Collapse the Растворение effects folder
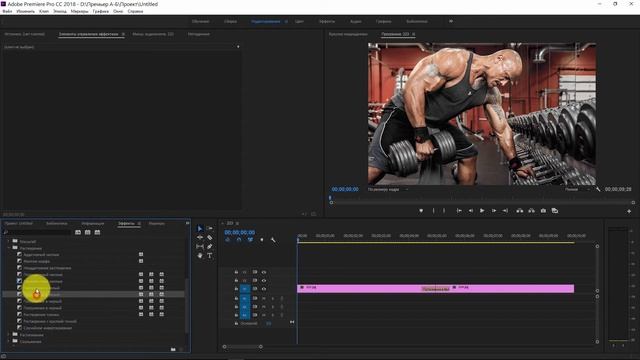 click(x=9, y=248)
